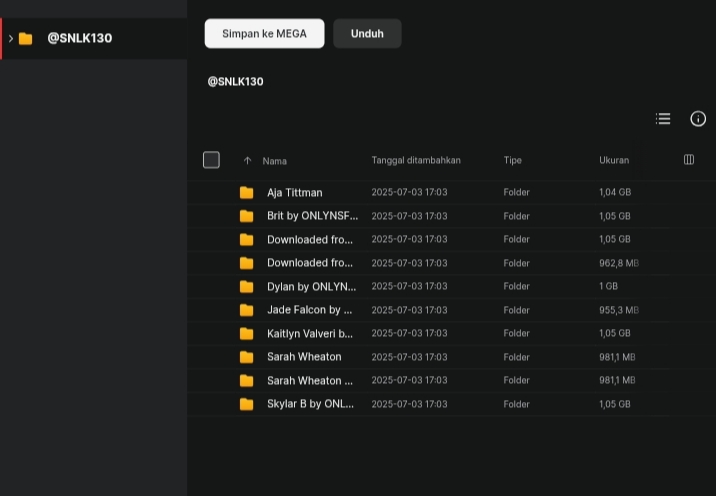This screenshot has height=496, width=716.
Task: Click the Aja Tittman folder icon
Action: tap(247, 193)
